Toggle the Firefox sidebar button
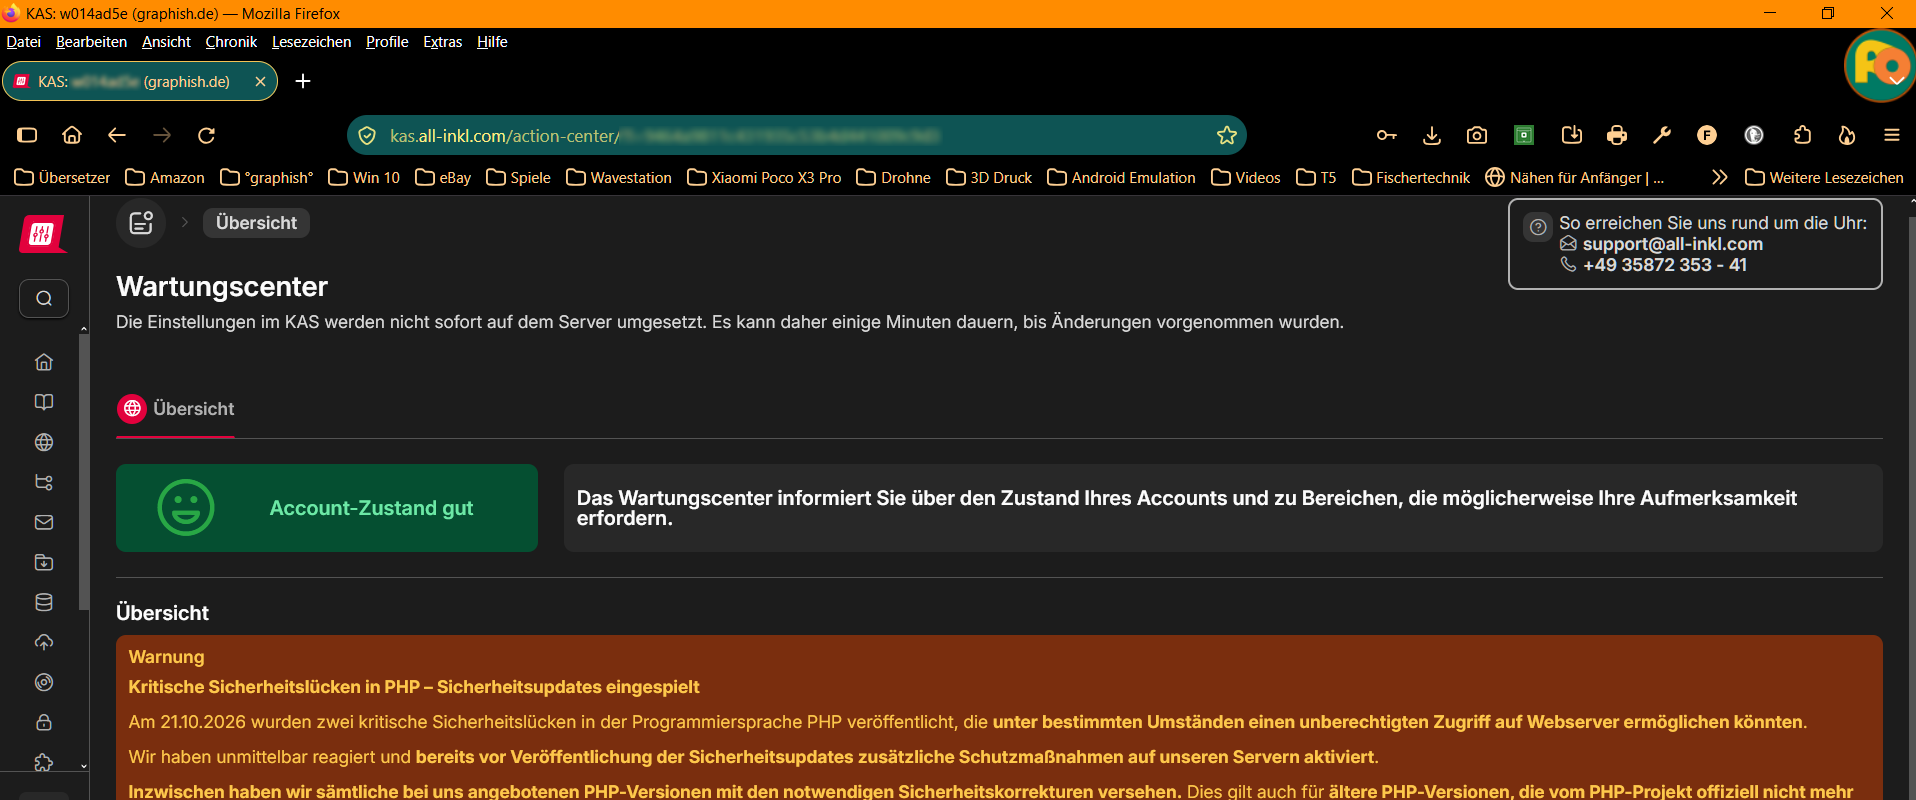This screenshot has height=800, width=1916. (27, 135)
